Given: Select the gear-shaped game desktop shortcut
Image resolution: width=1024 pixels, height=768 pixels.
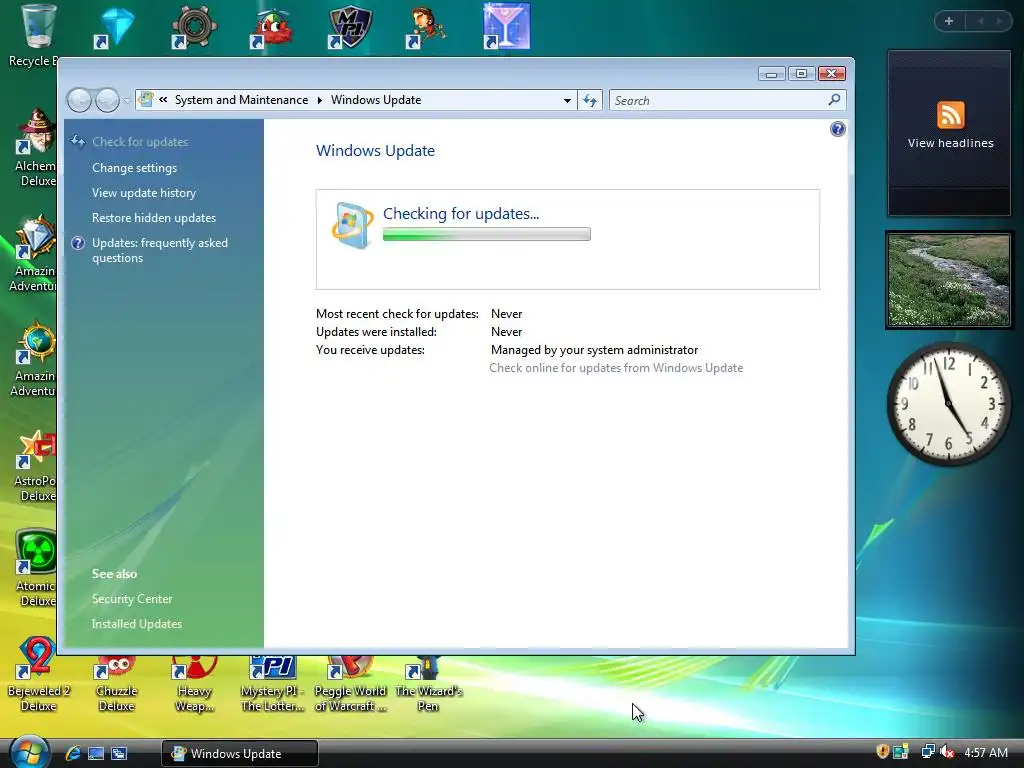Looking at the screenshot, I should [193, 27].
